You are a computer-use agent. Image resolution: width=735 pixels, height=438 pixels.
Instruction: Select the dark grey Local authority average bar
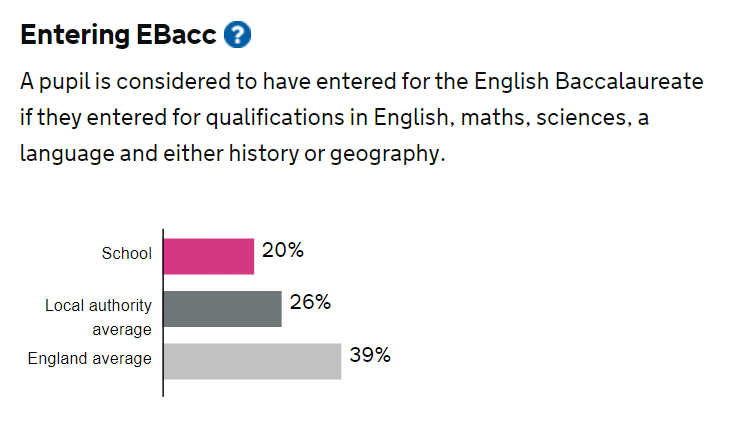coord(223,309)
